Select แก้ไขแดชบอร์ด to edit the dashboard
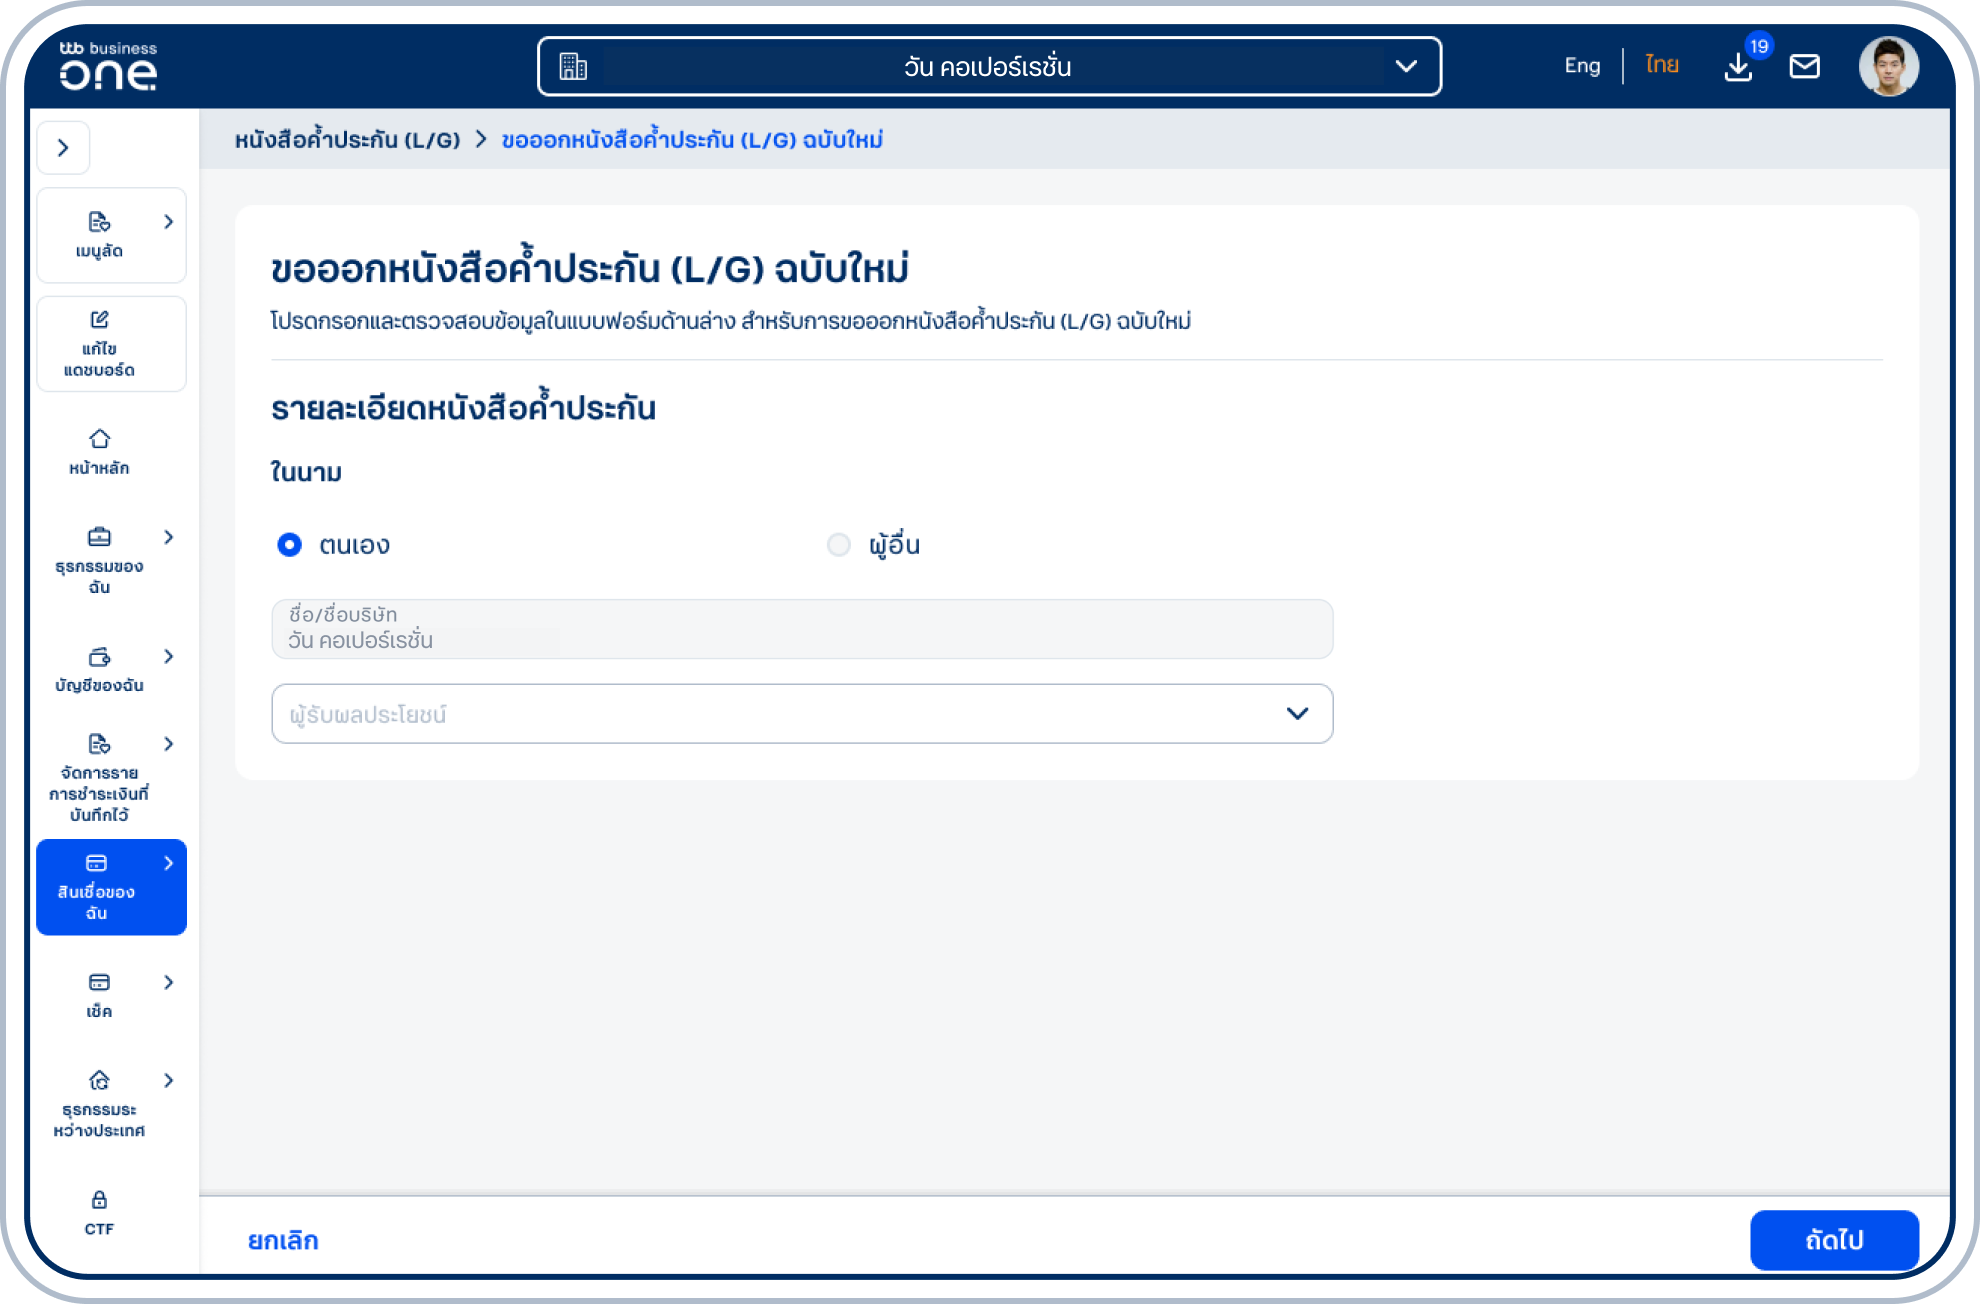 111,343
